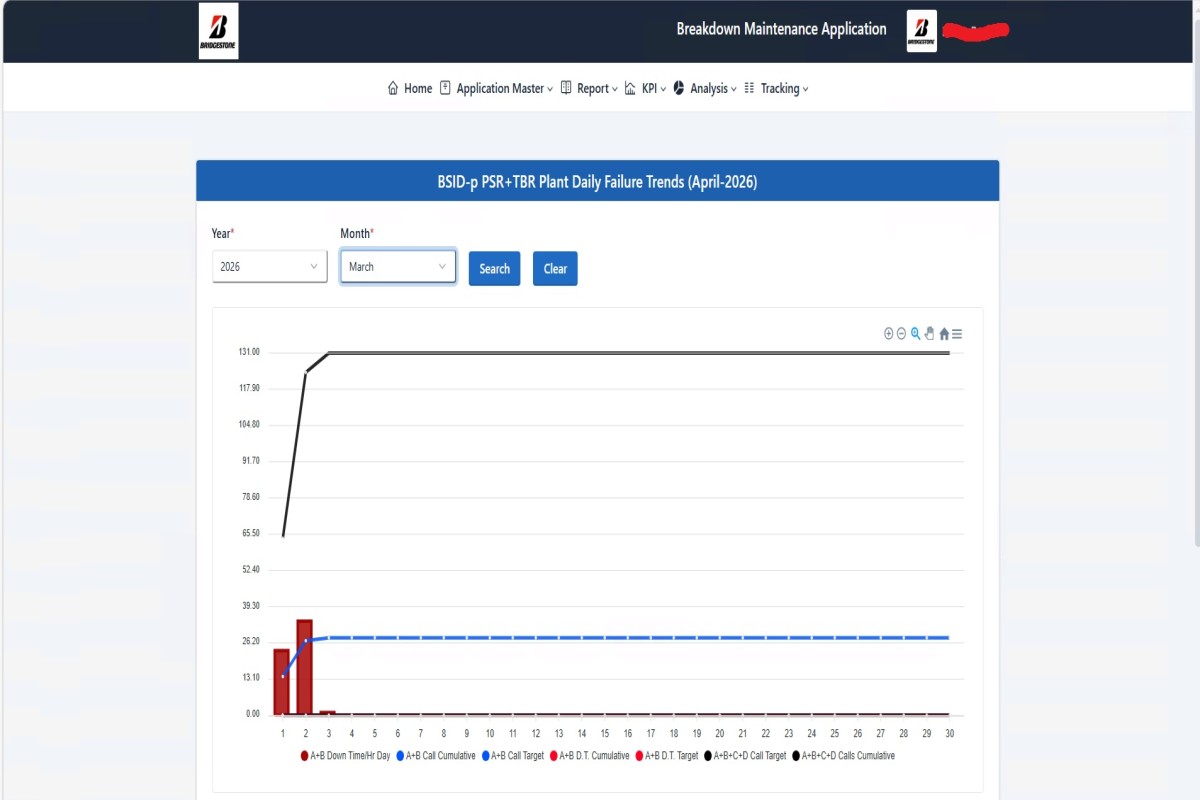Toggle A+B Down Time/Hr Day legend series

coord(347,756)
